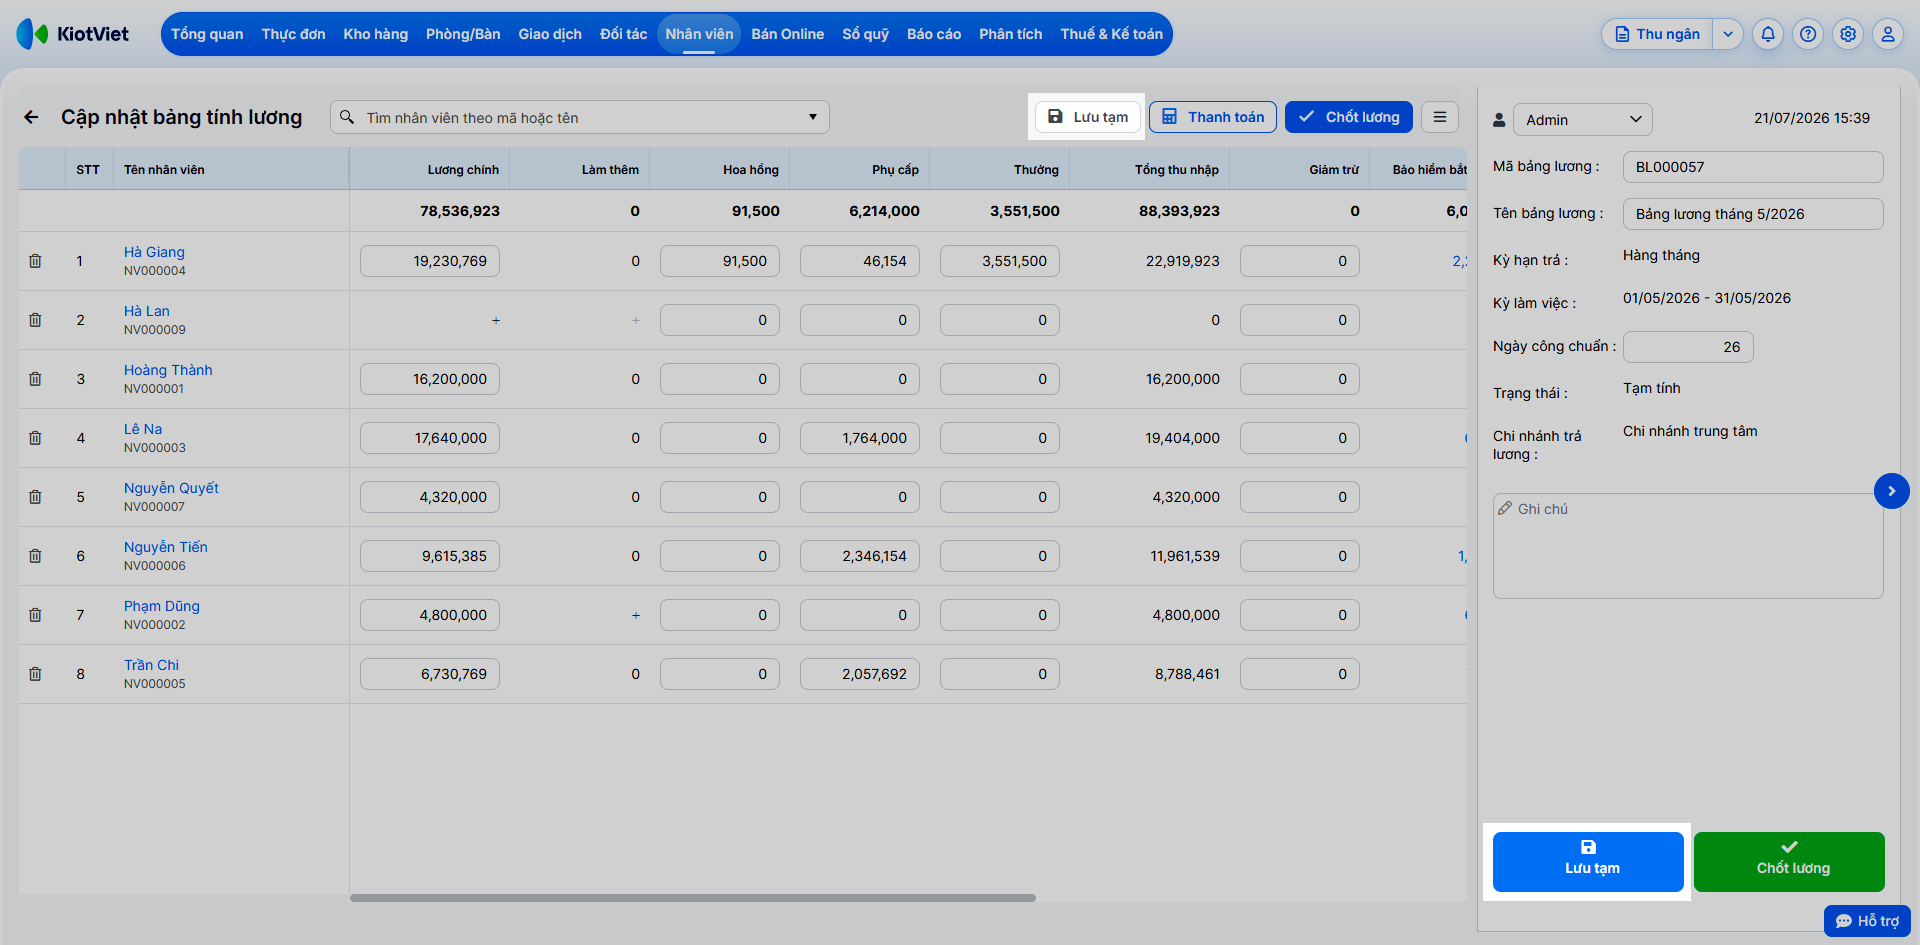1920x945 pixels.
Task: Open the Đối tác menu
Action: click(x=624, y=34)
